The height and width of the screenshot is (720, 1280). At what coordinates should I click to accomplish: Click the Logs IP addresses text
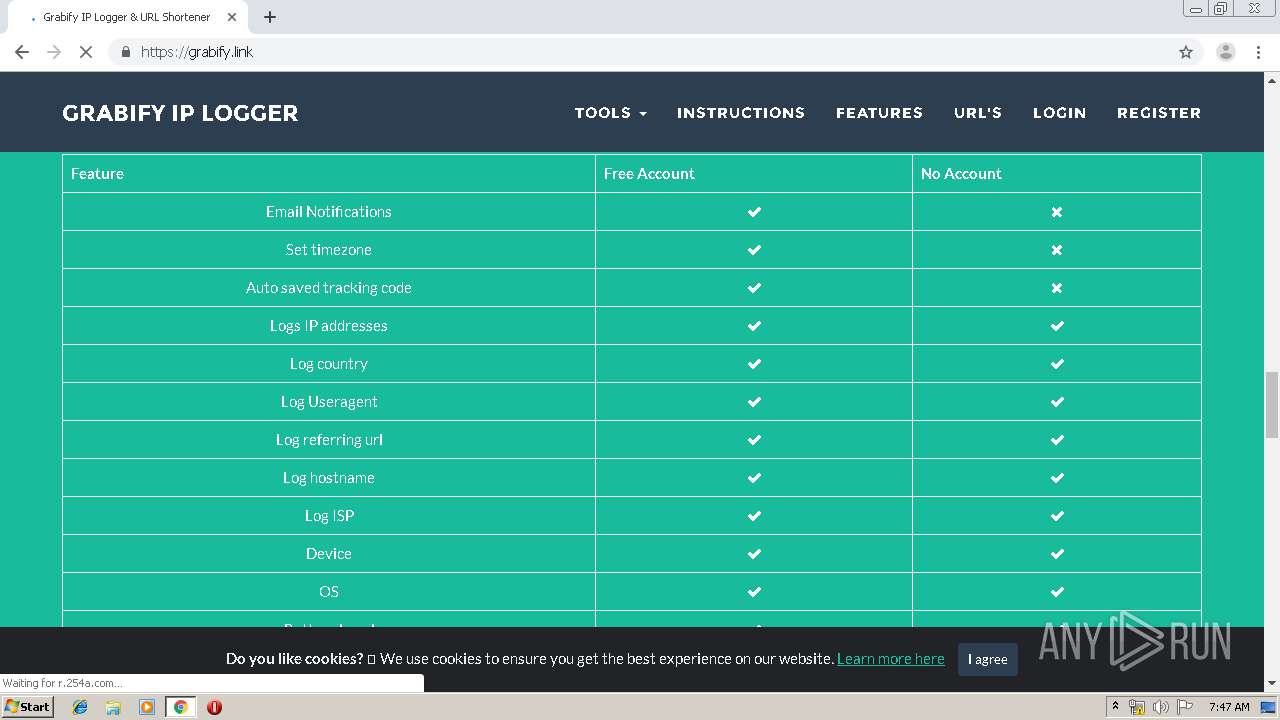tap(329, 326)
